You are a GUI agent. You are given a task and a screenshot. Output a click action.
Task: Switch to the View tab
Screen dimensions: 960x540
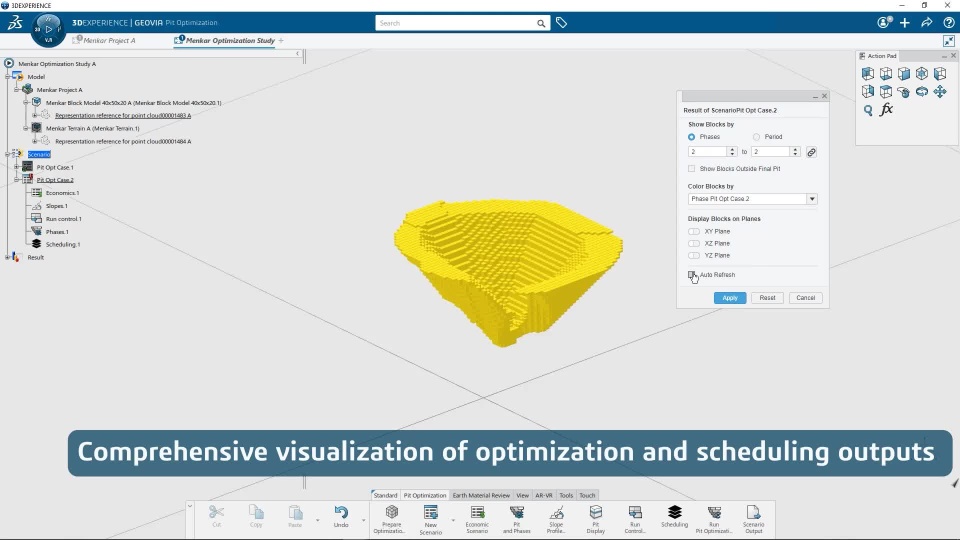click(522, 495)
